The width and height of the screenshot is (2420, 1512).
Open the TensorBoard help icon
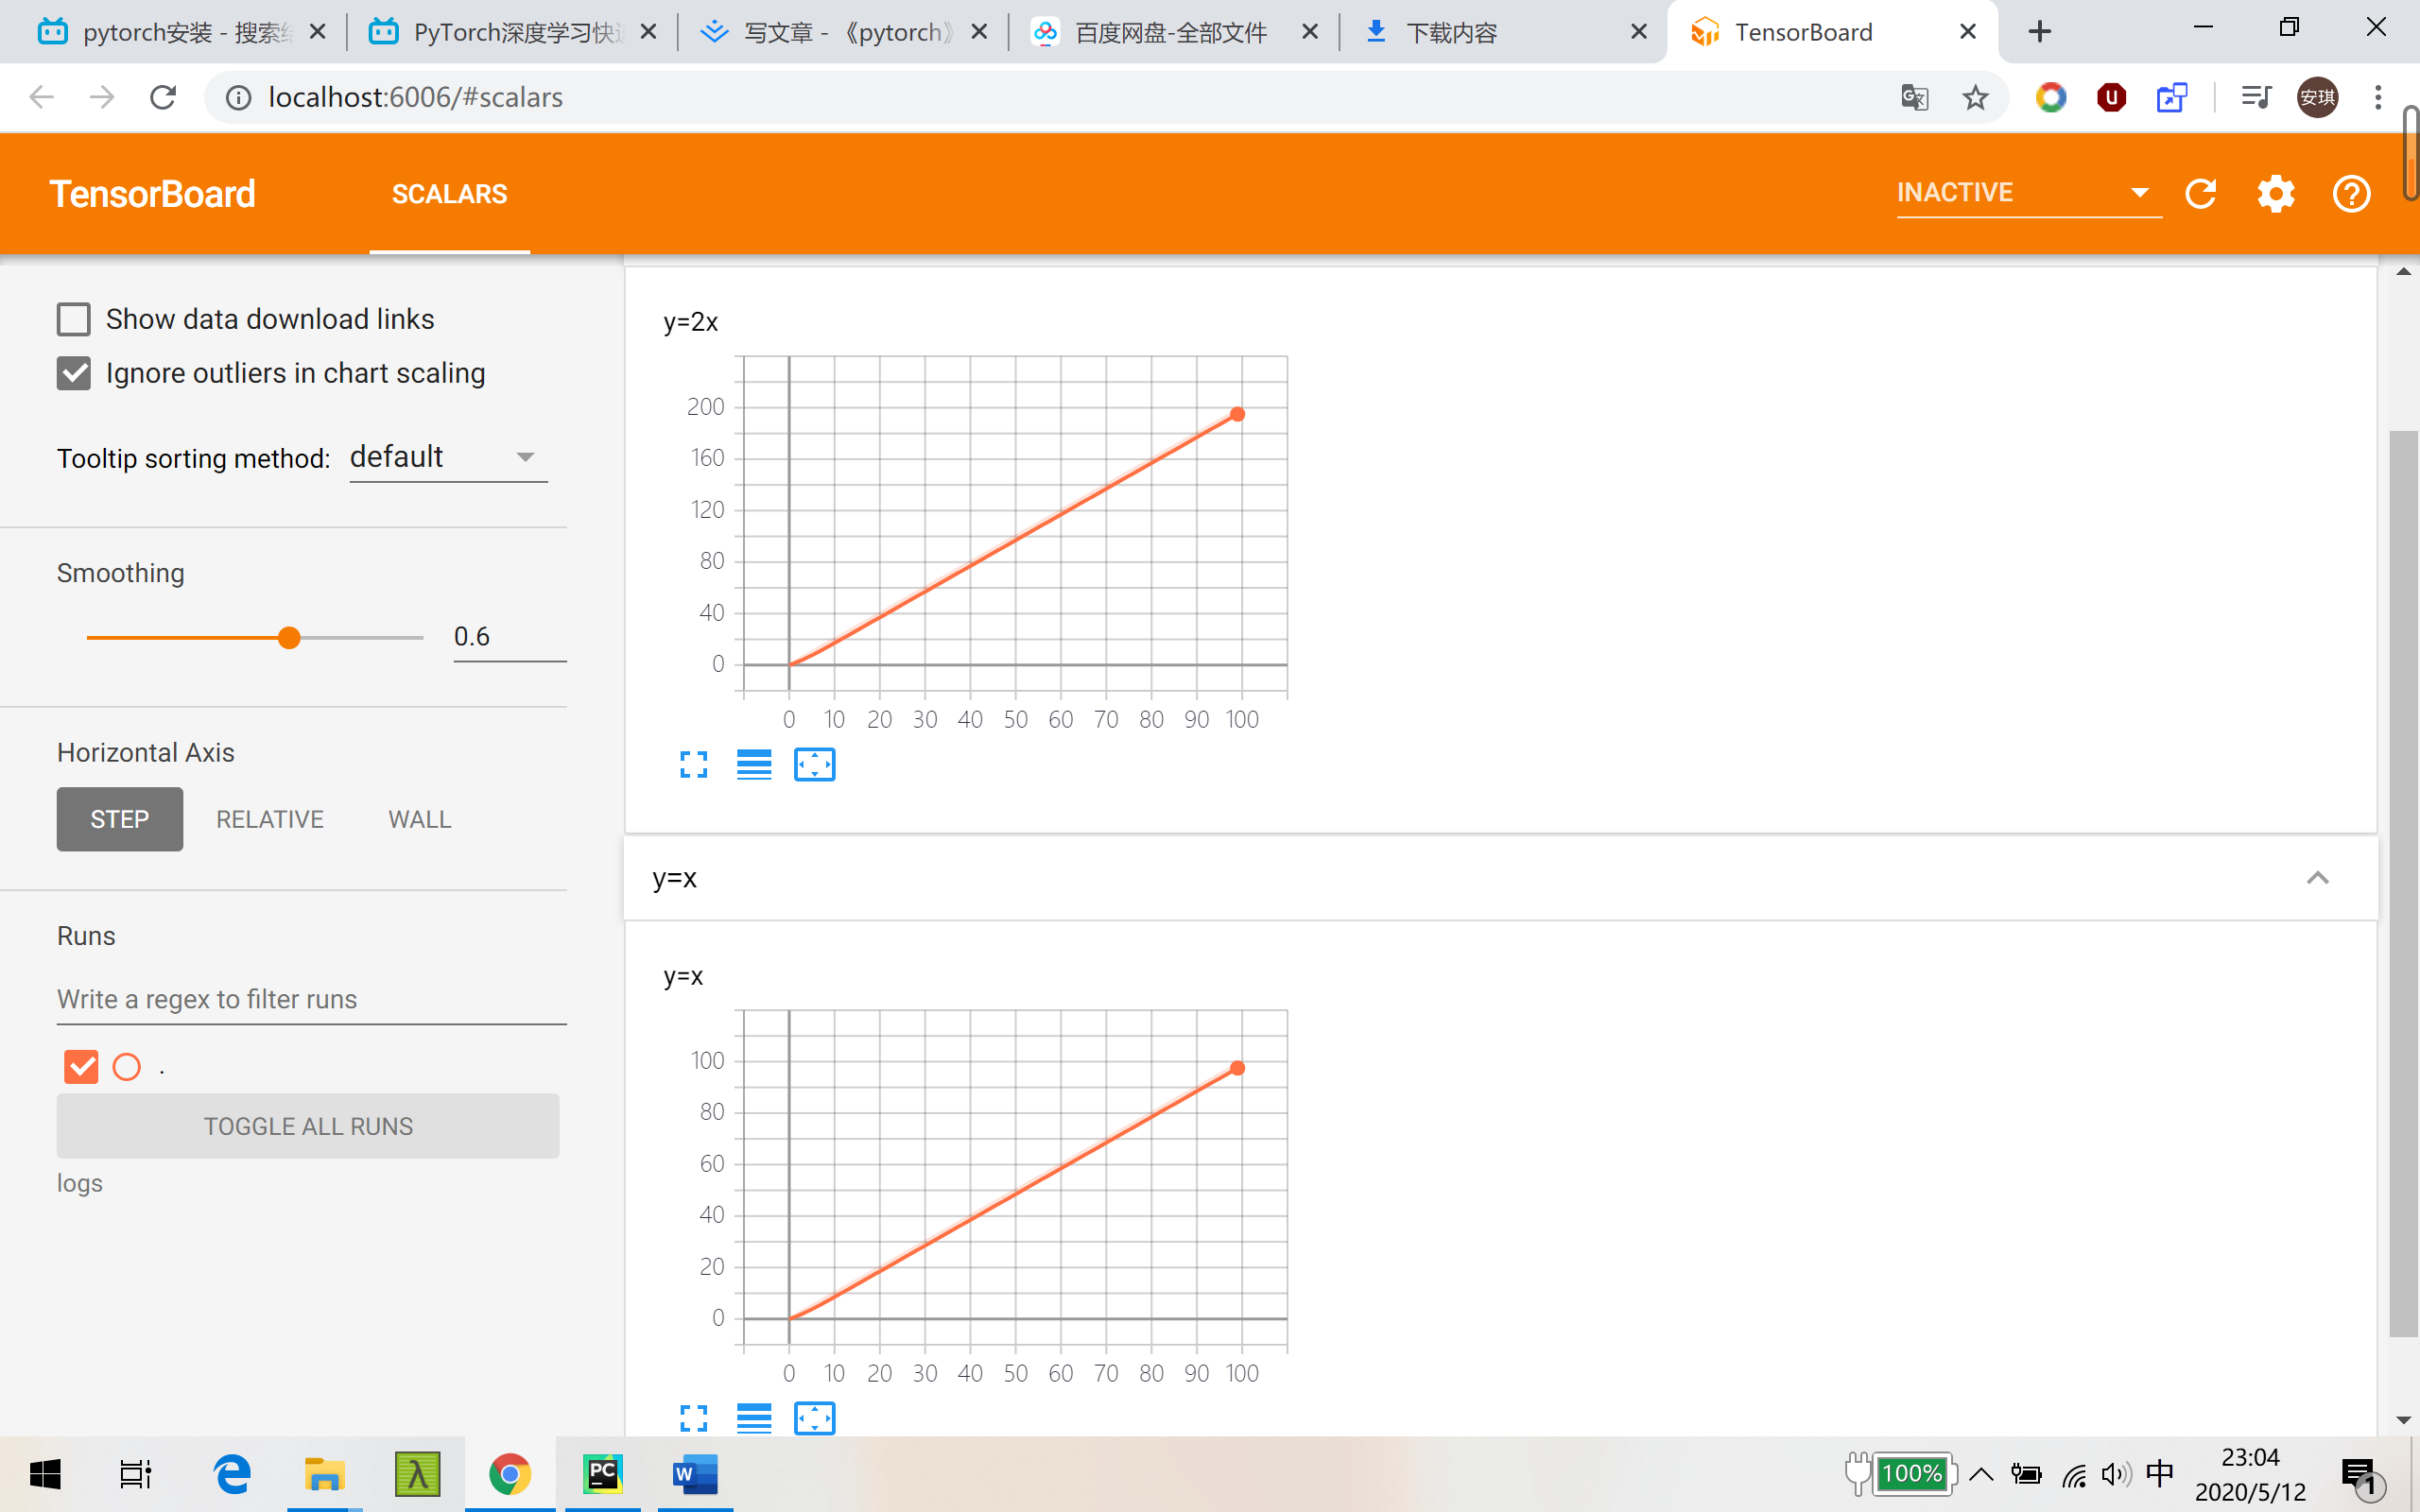pos(2351,193)
